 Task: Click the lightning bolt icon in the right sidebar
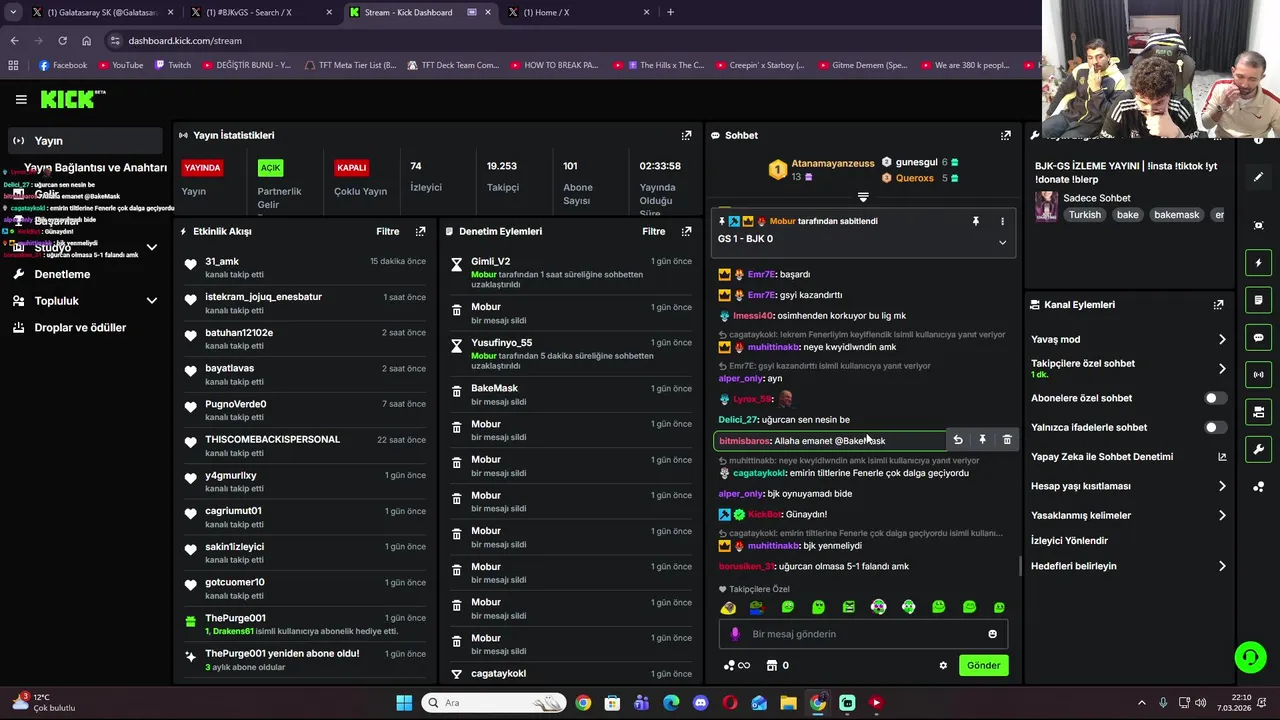tap(1258, 263)
